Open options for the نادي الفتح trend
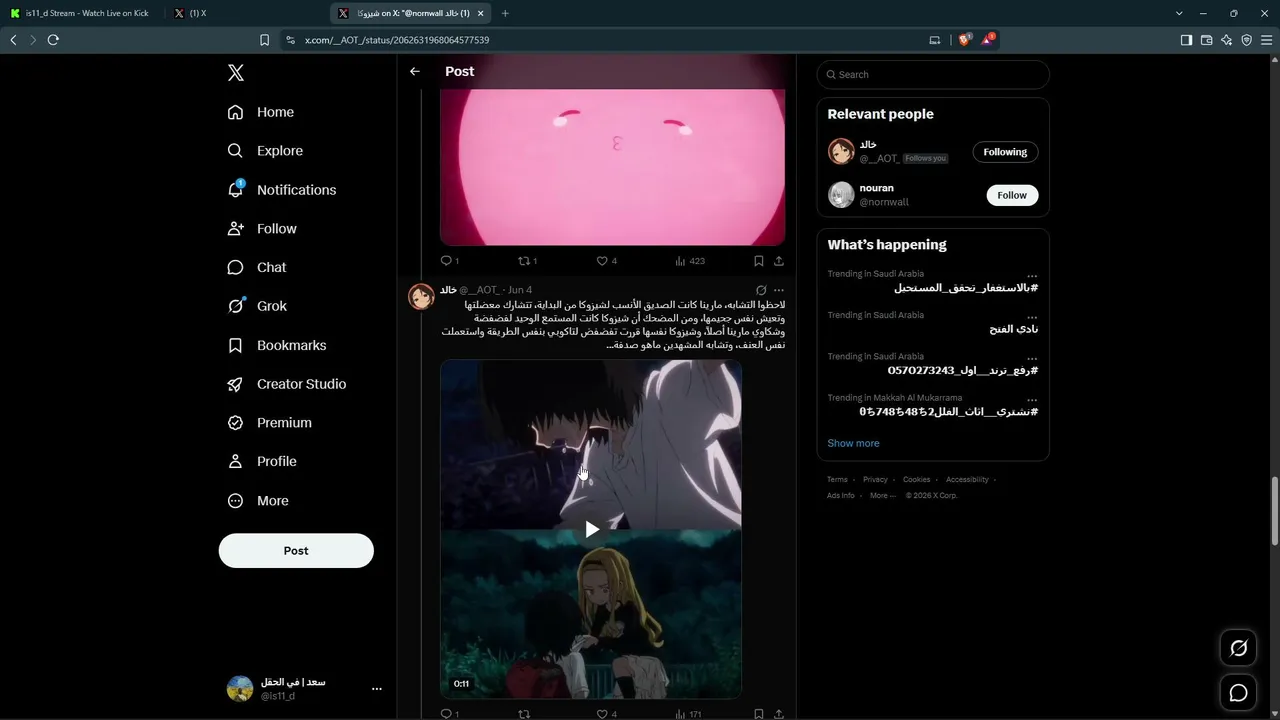The width and height of the screenshot is (1280, 720). point(1032,317)
